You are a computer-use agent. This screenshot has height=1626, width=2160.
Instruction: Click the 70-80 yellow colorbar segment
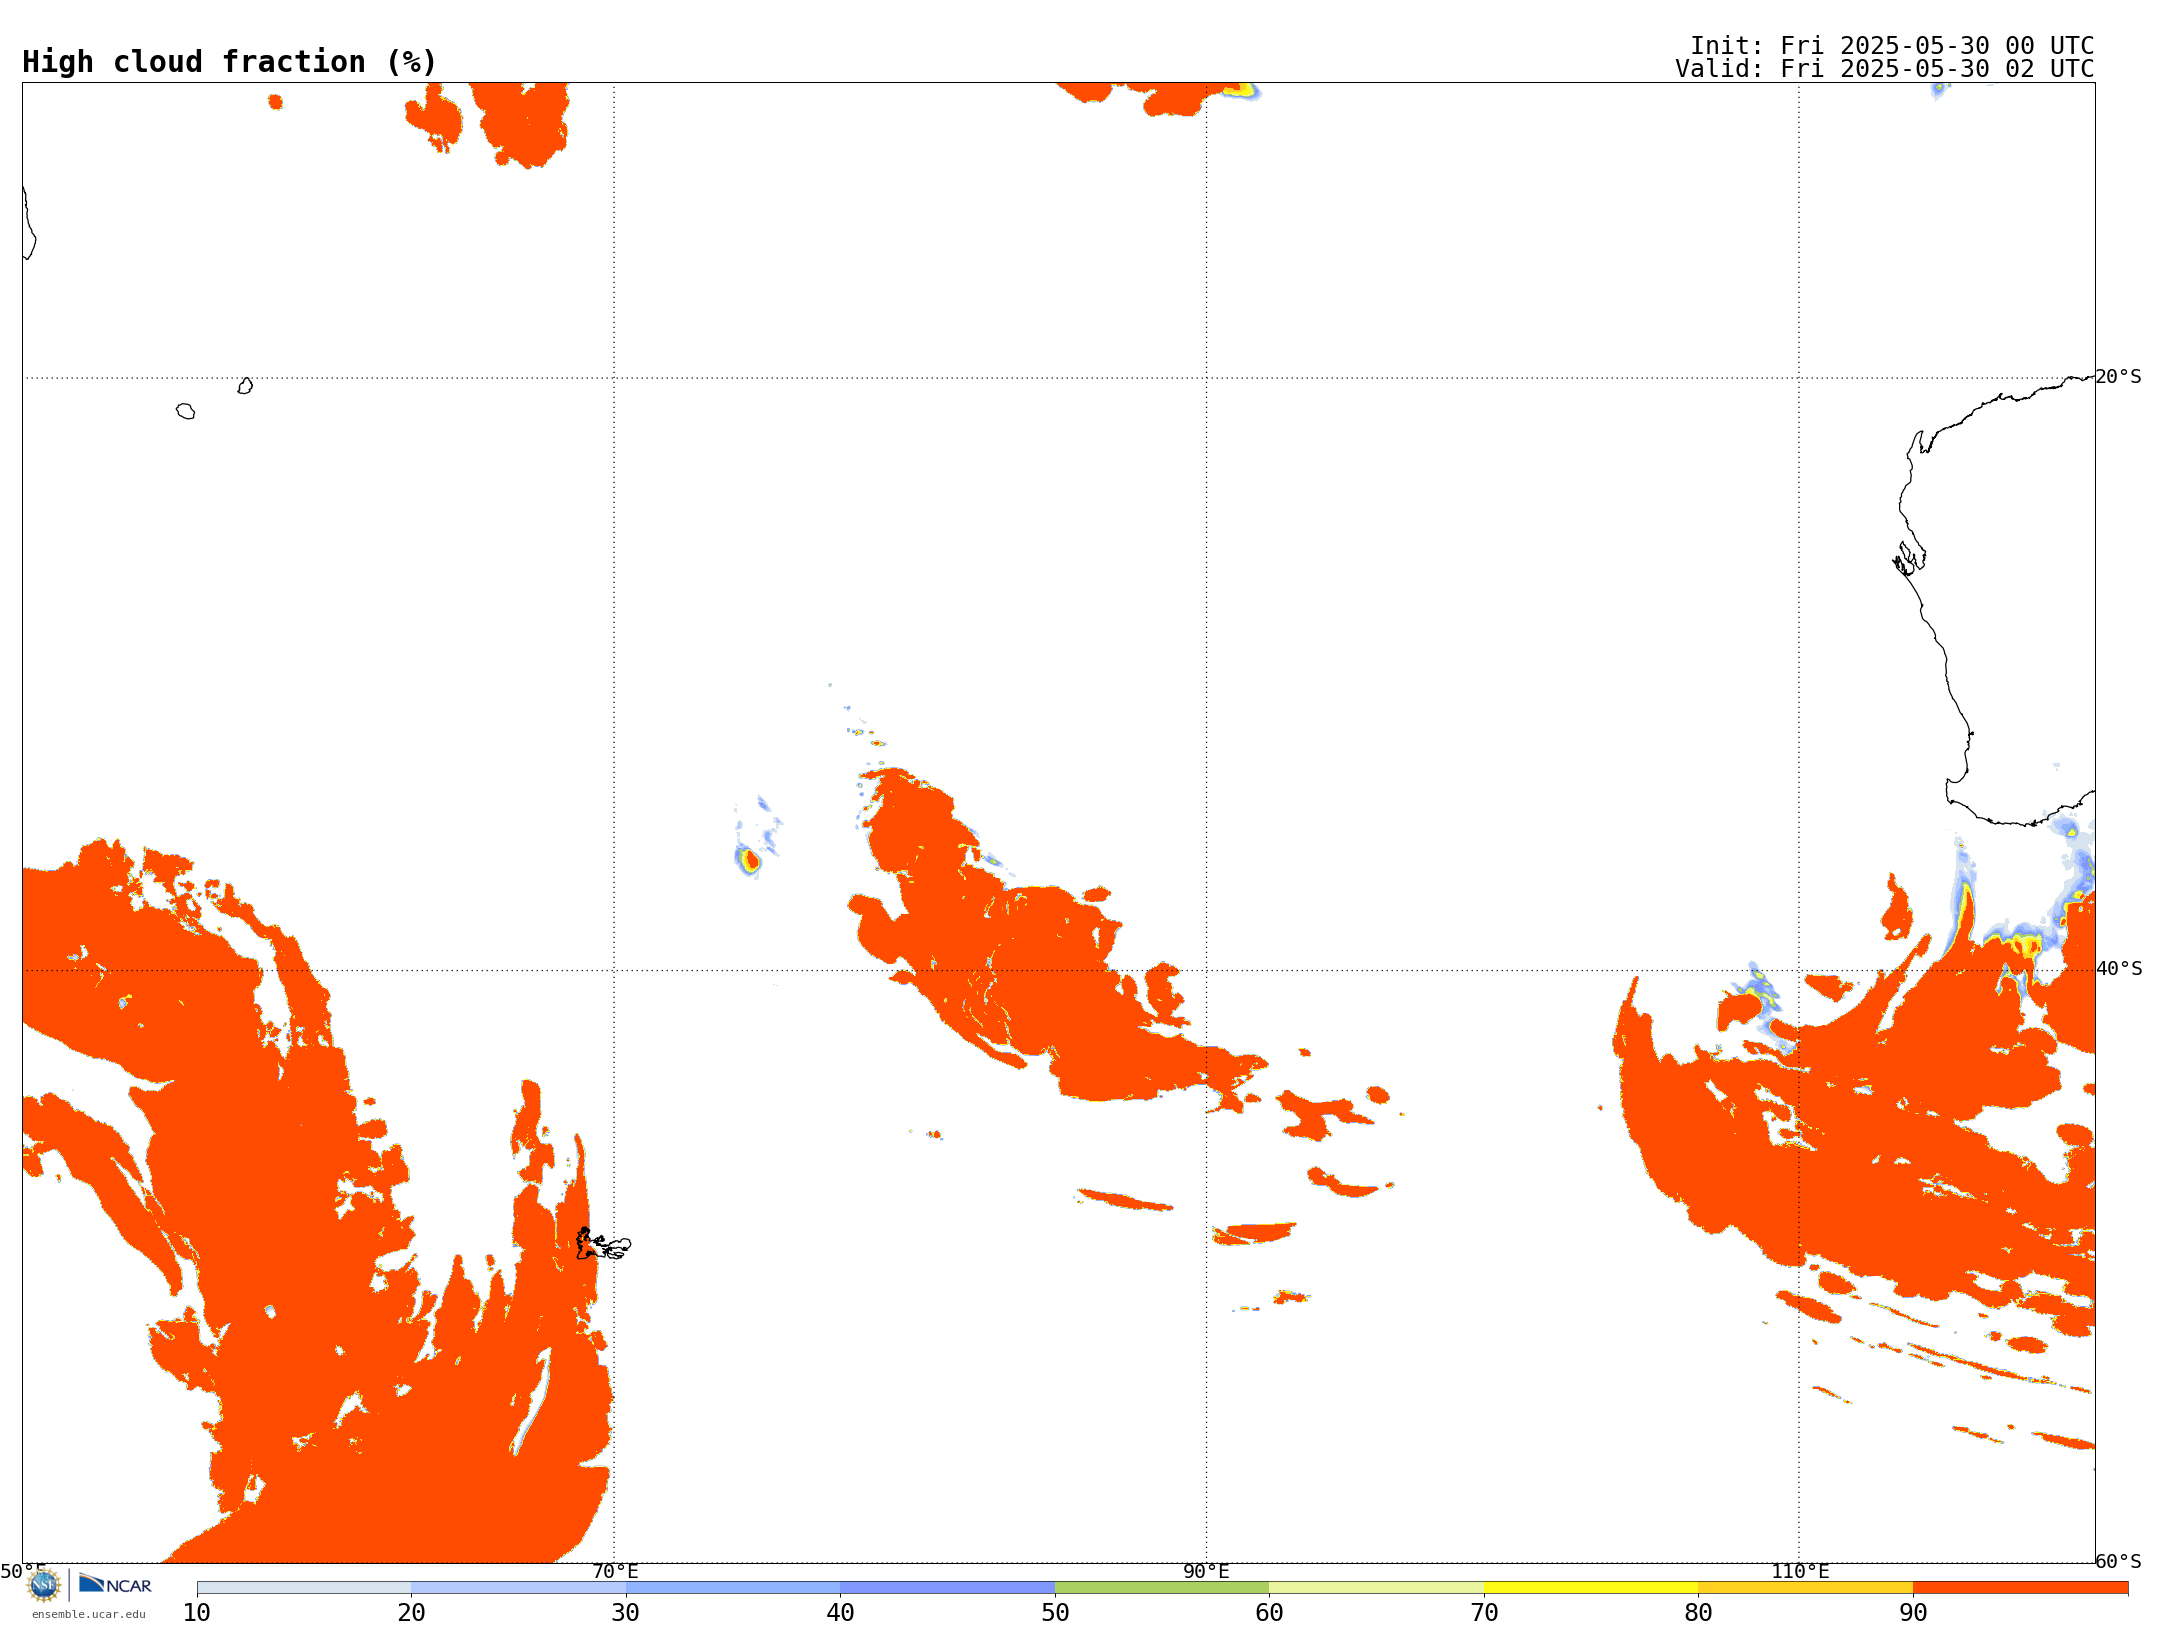click(x=1591, y=1587)
